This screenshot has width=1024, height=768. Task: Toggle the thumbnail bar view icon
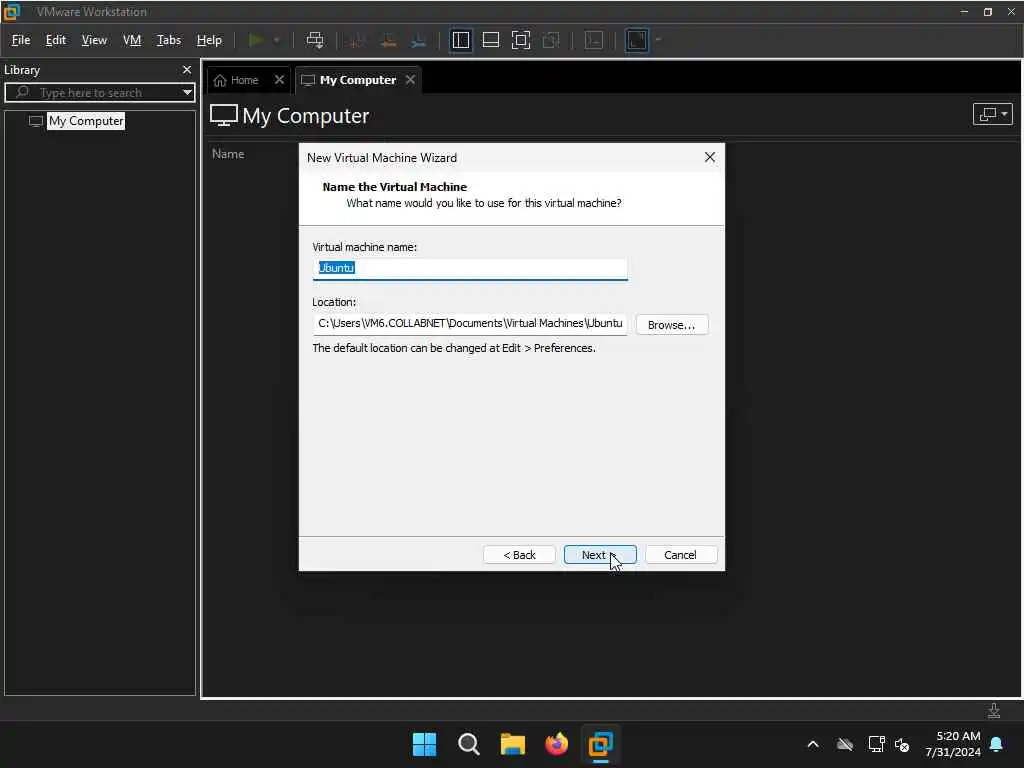pos(490,40)
